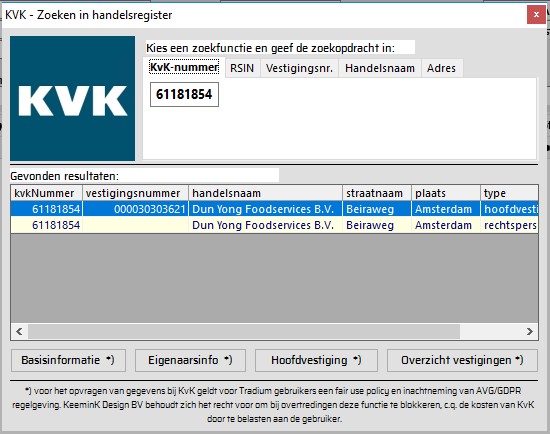Click the horizontal scrollbar right arrow
Viewport: 550px width, 434px height.
(530, 332)
